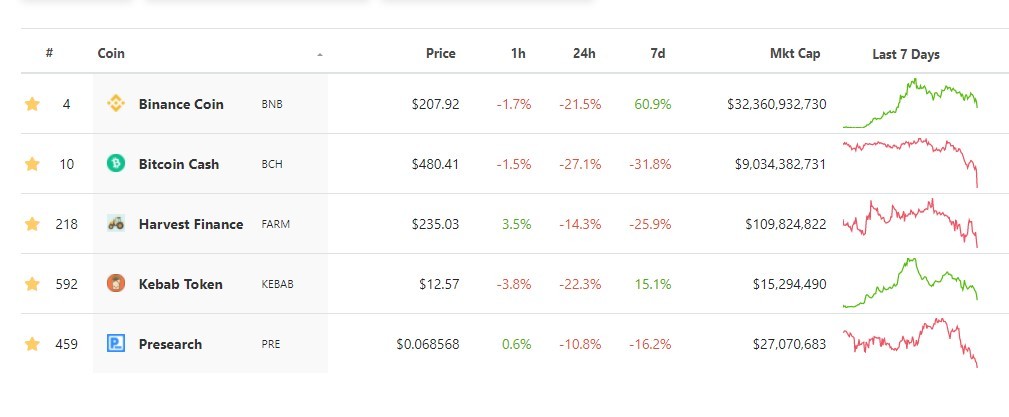Click the Kebab Token logo icon

pyautogui.click(x=116, y=283)
